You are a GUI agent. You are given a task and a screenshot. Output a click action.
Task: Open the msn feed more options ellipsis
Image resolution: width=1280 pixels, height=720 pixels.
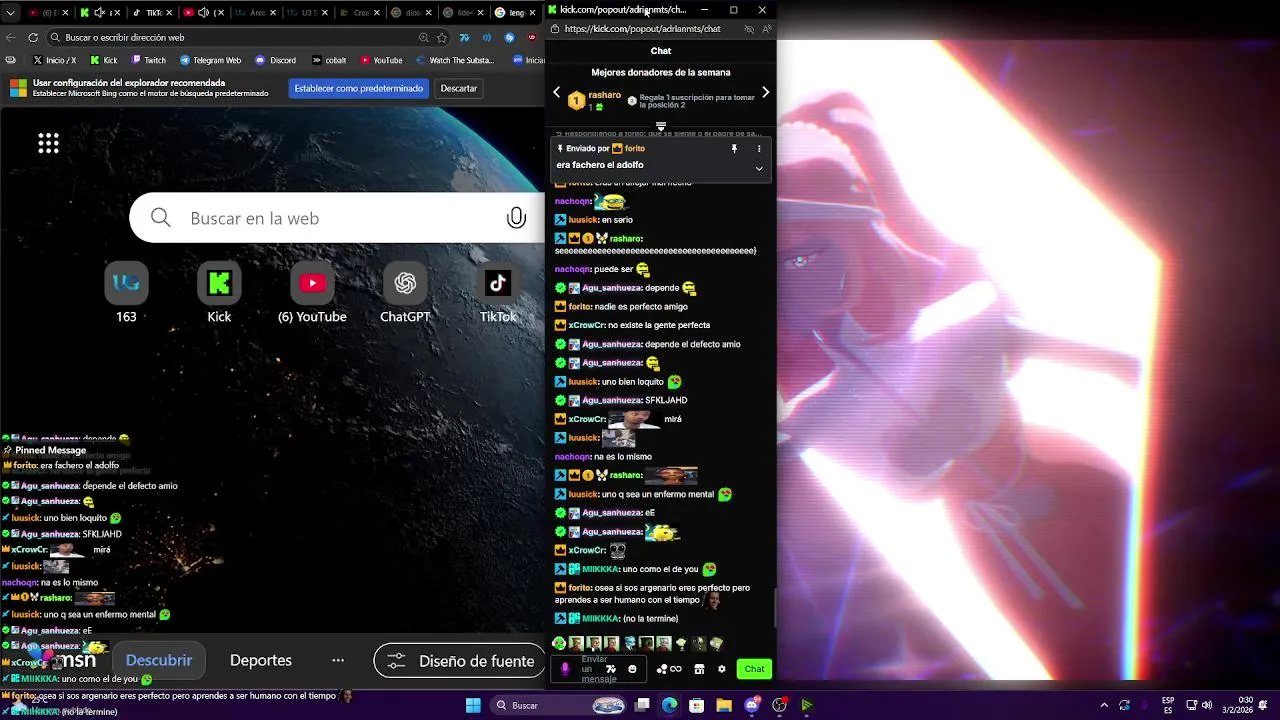[338, 660]
